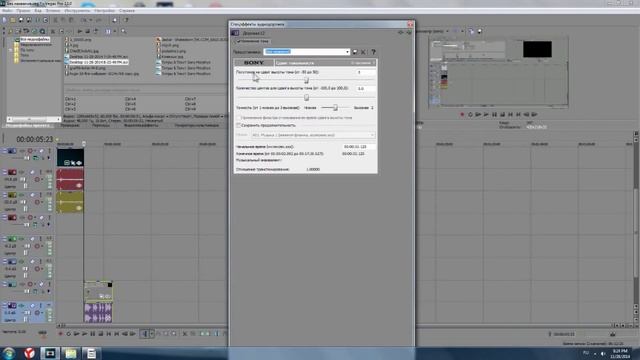Open plugin help question mark icon
Viewport: 640px width, 360px height.
coord(373,52)
